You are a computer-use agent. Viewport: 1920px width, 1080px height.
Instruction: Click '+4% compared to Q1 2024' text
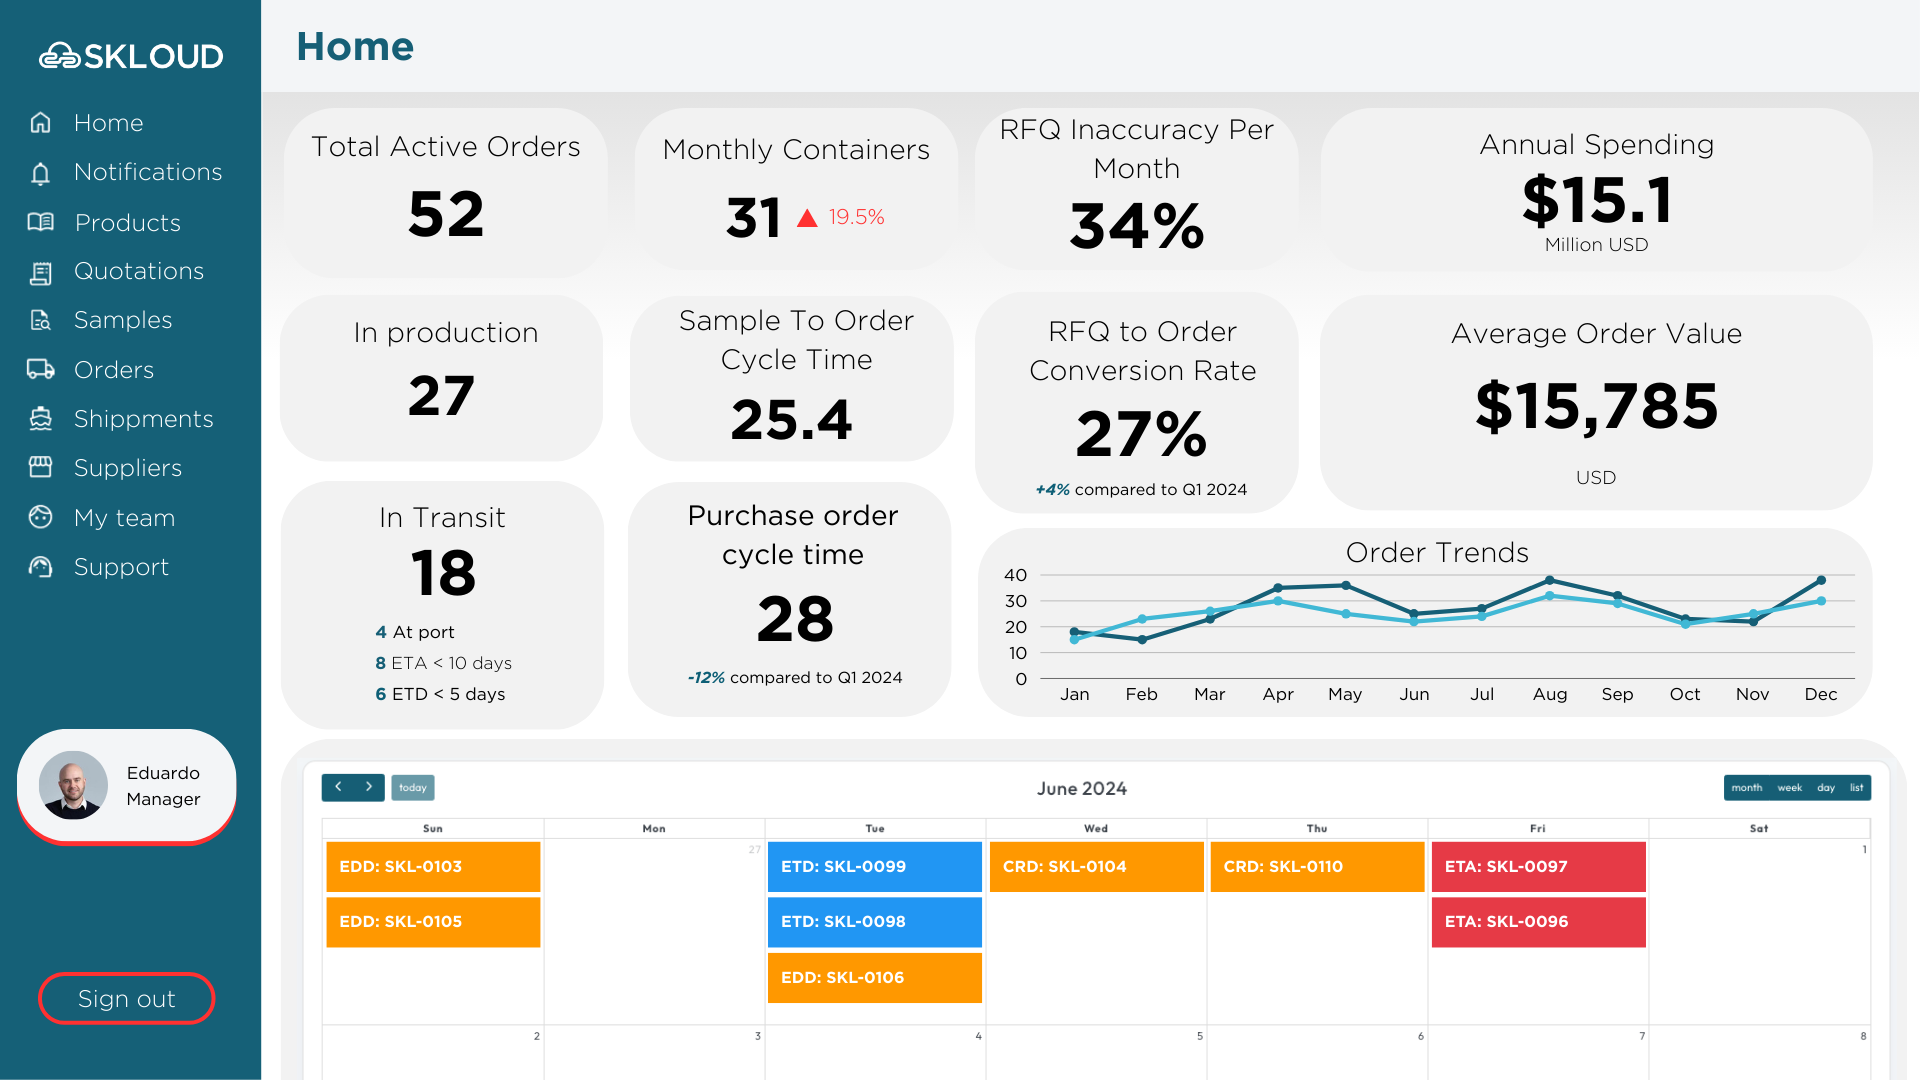[1141, 489]
